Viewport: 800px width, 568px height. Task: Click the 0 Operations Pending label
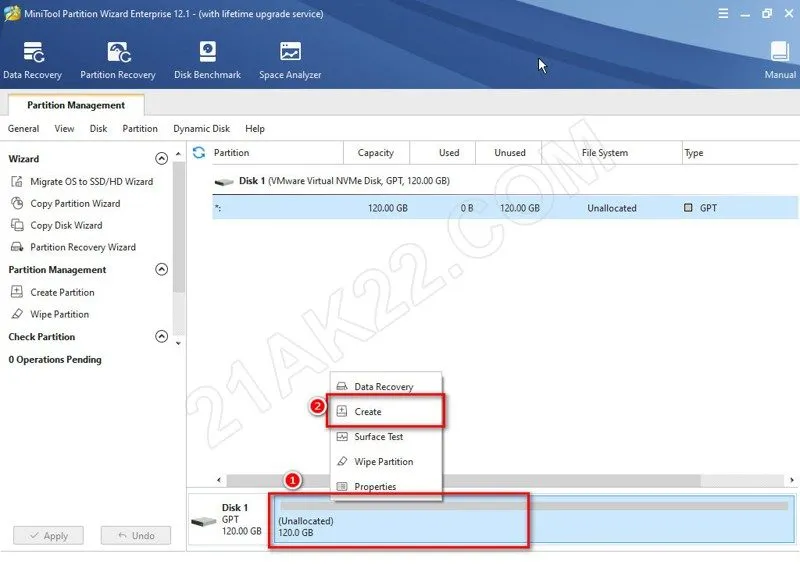pos(55,360)
